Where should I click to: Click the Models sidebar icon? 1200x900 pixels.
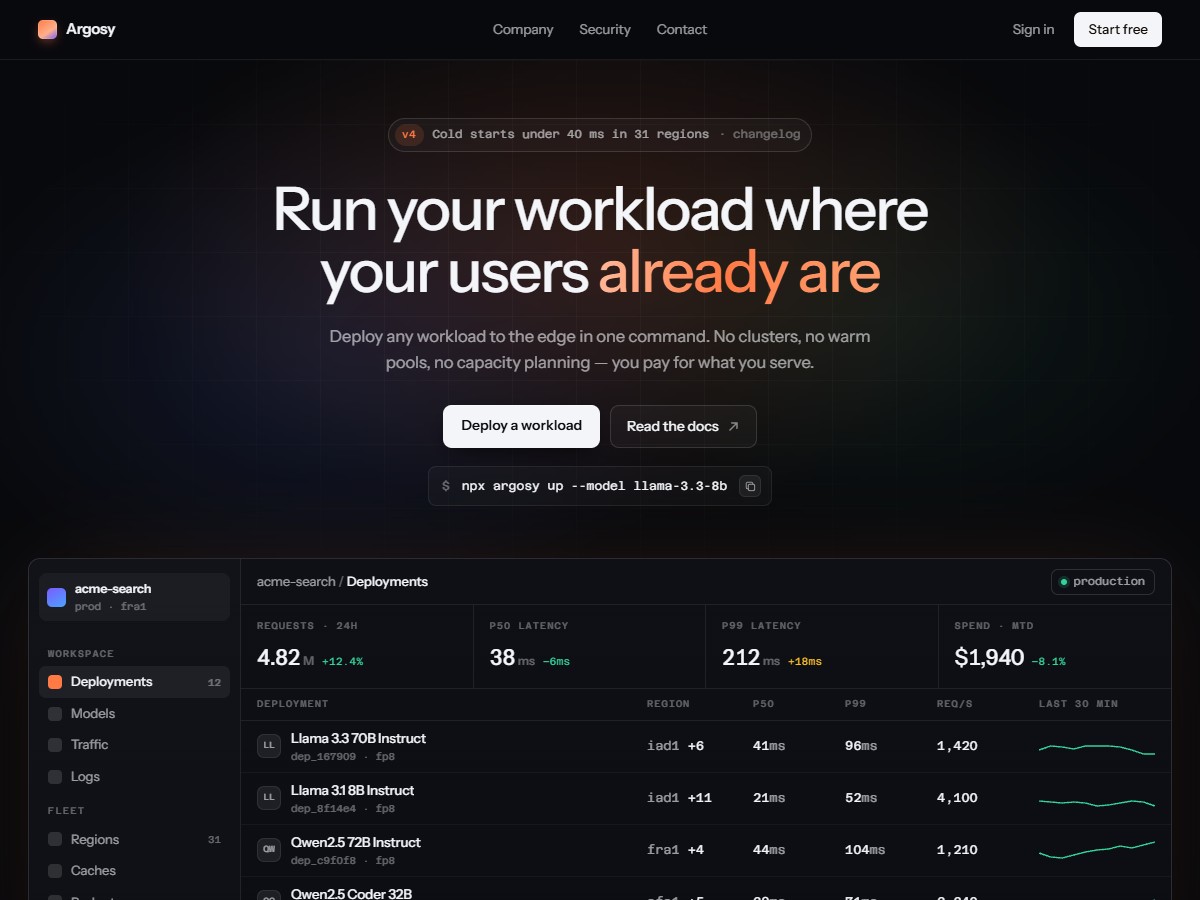(x=55, y=714)
